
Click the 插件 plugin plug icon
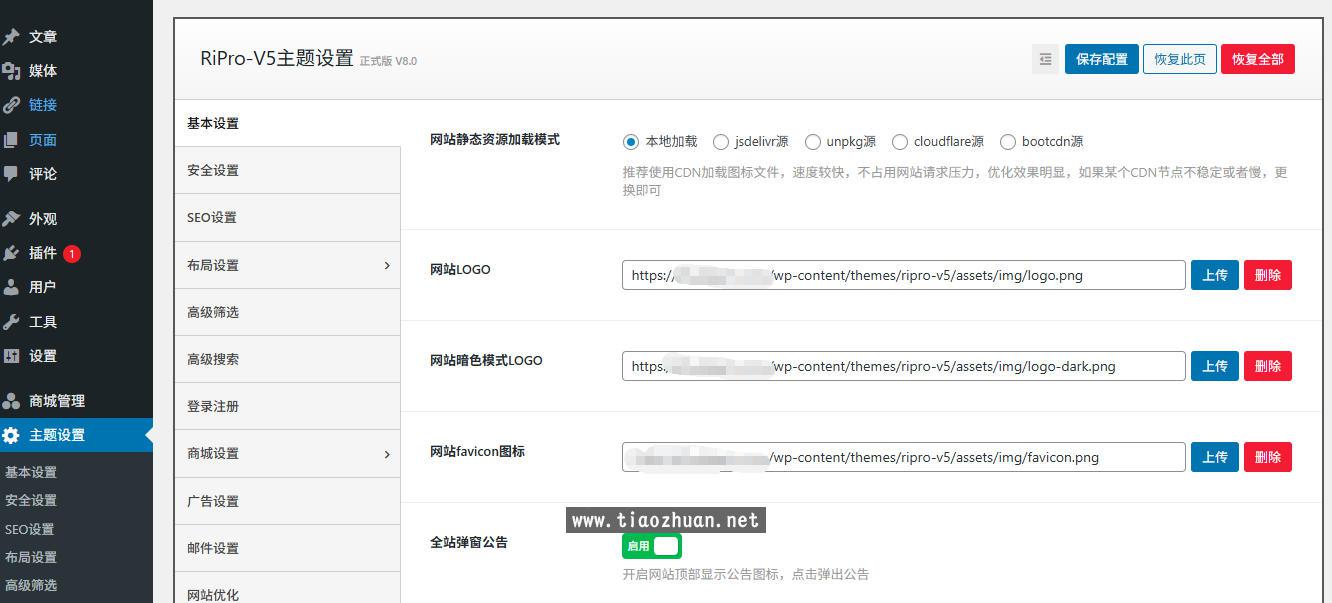(12, 253)
